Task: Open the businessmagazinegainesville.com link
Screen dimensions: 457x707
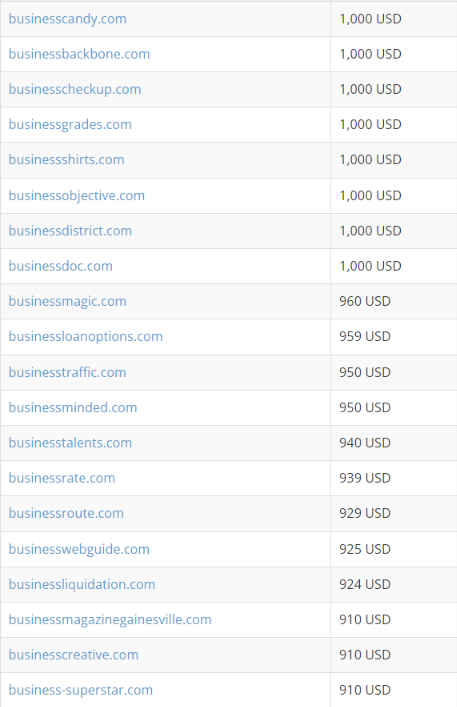Action: 110,620
